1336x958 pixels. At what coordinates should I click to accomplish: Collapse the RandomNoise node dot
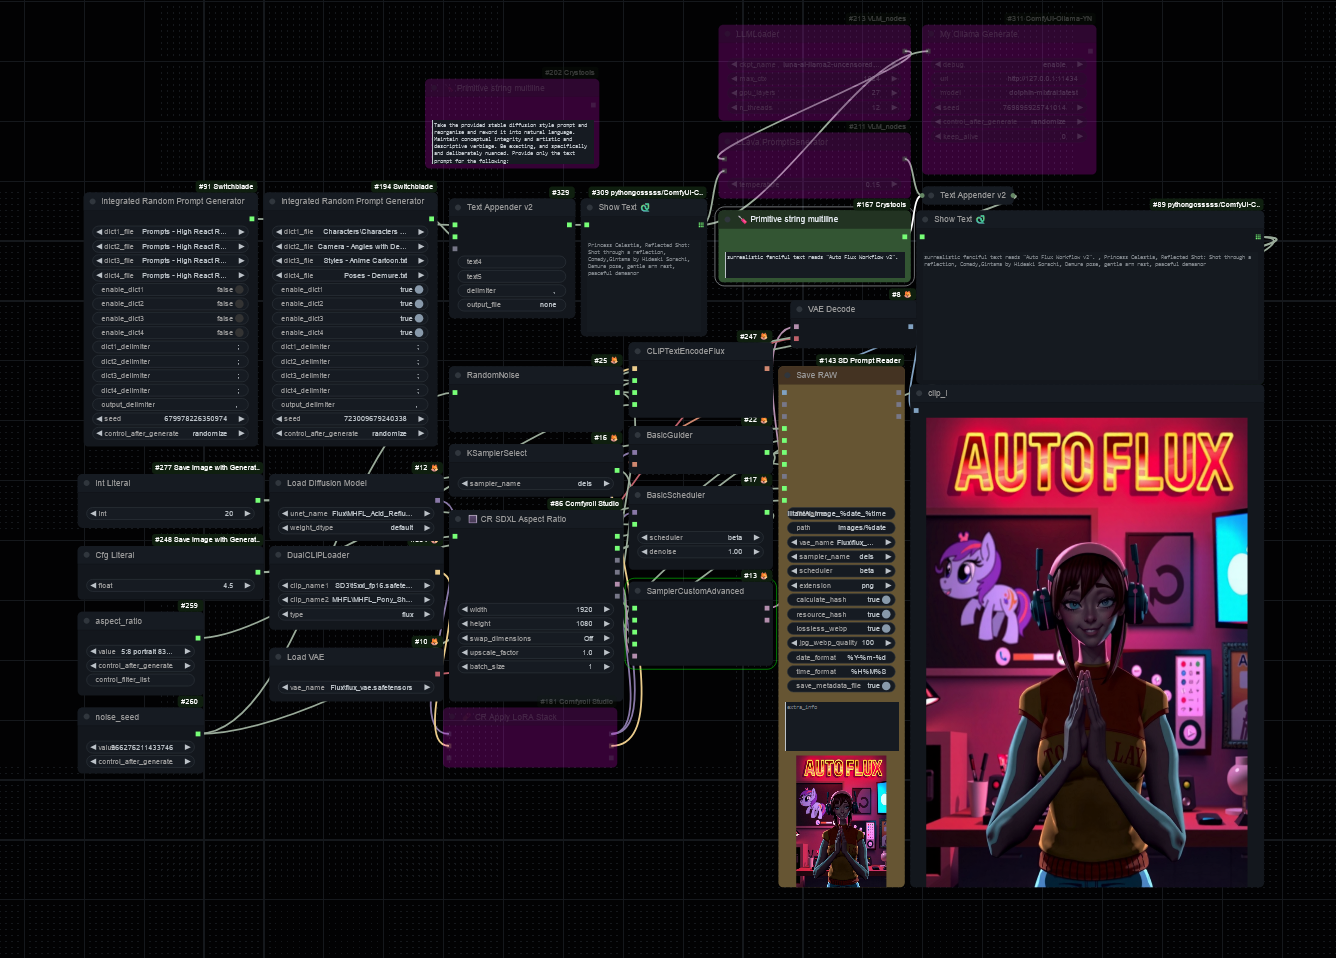tap(458, 375)
